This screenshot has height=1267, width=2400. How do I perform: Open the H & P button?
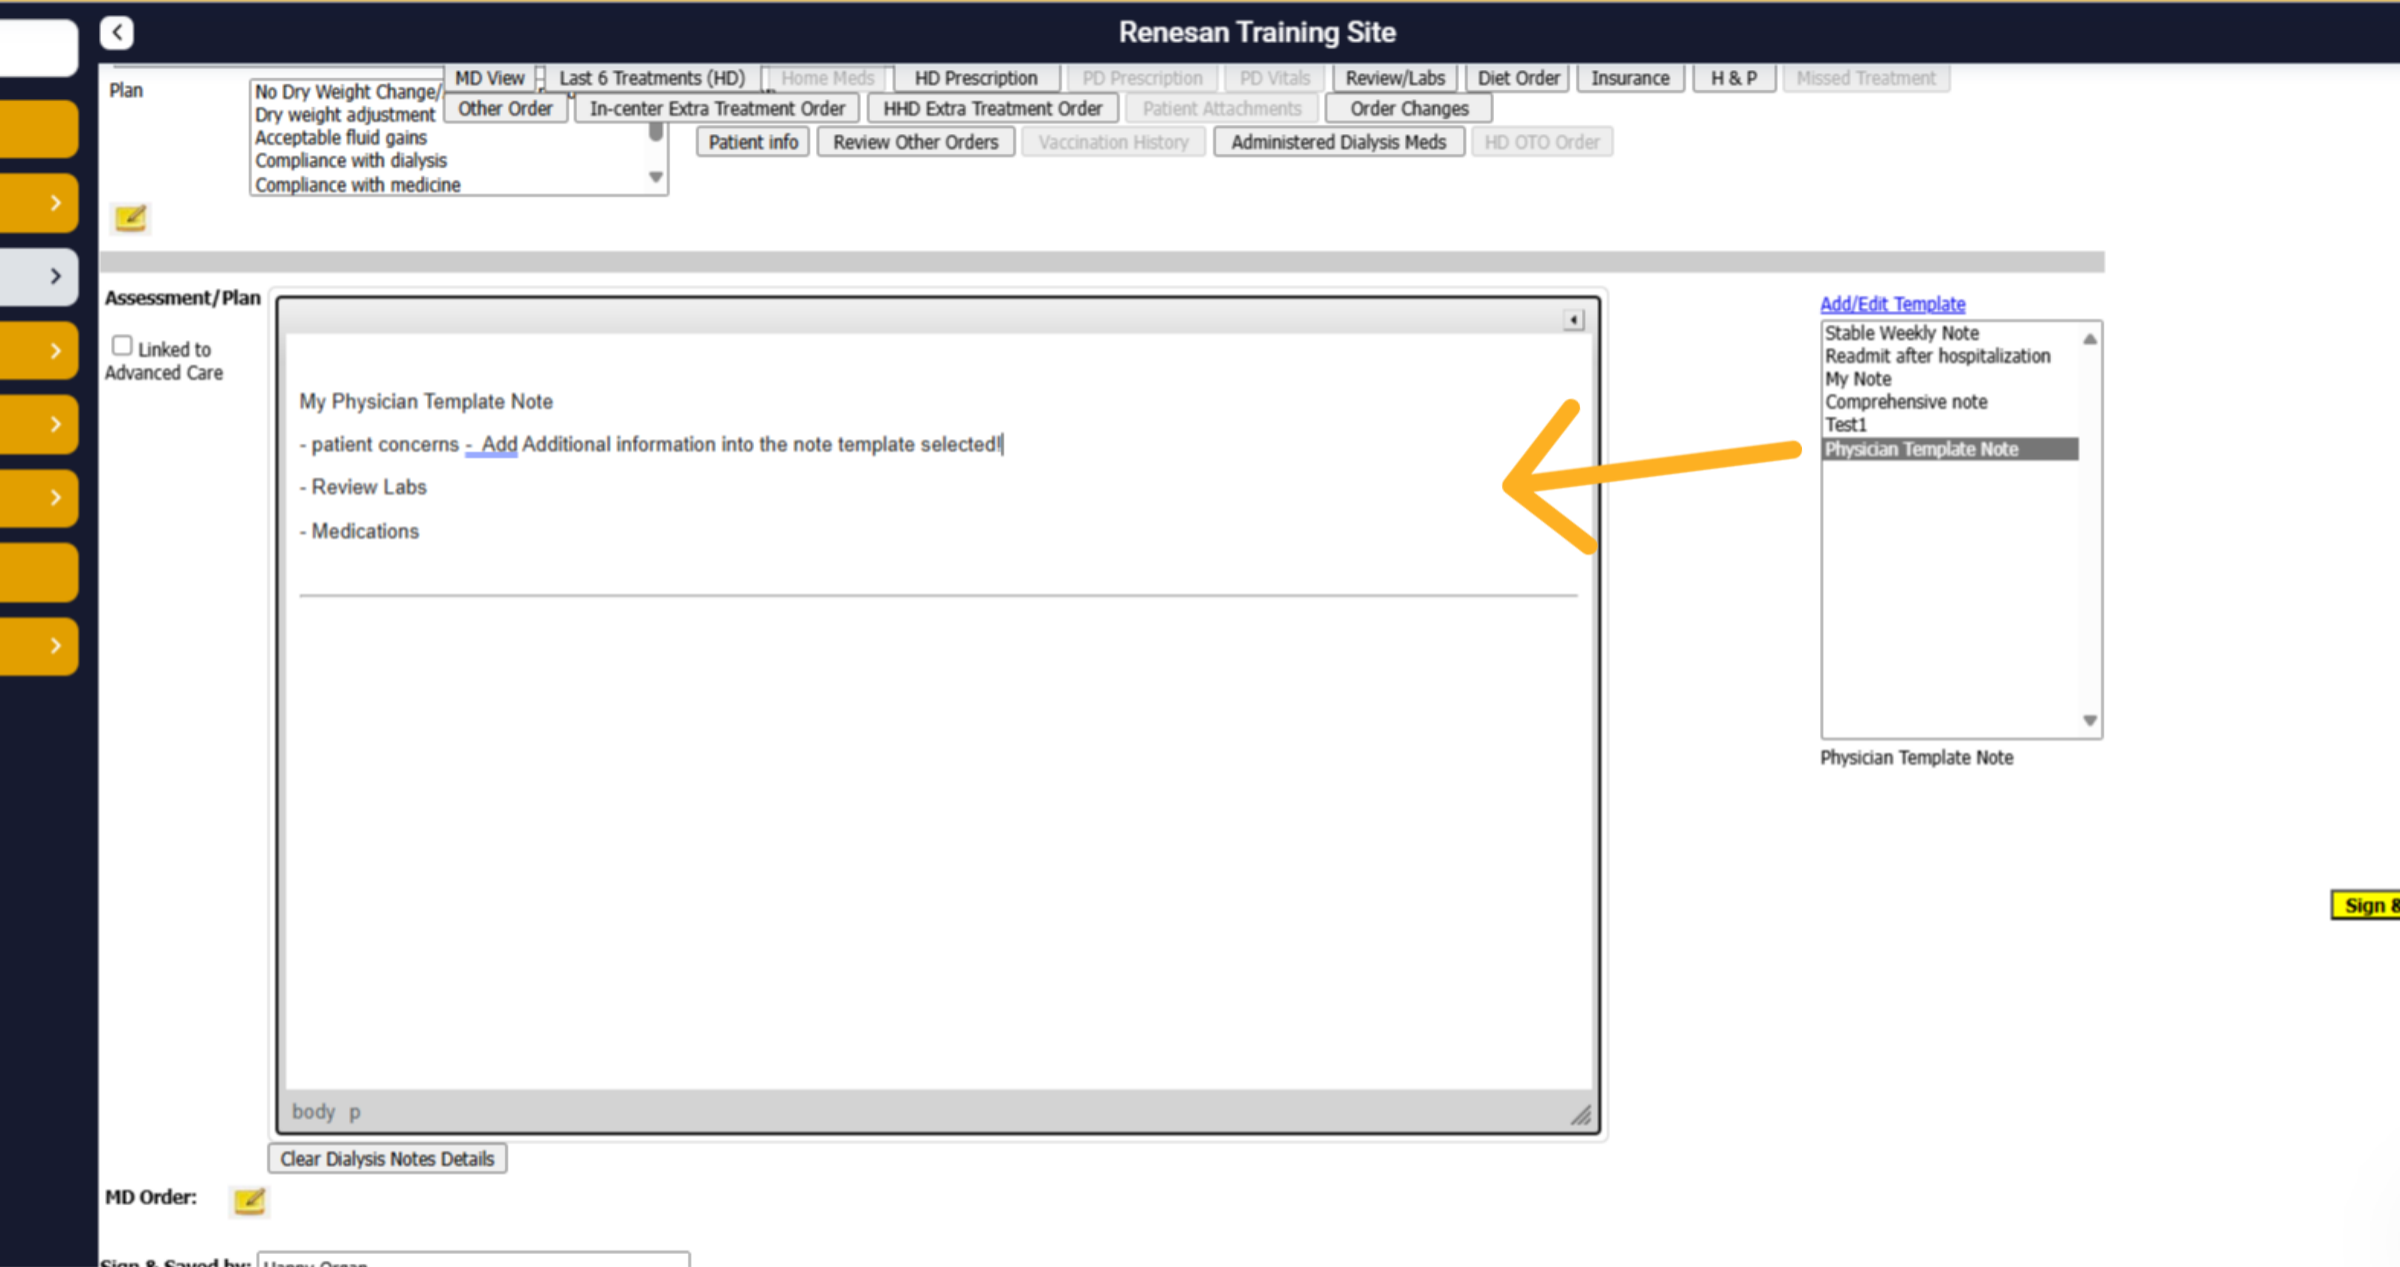1734,78
